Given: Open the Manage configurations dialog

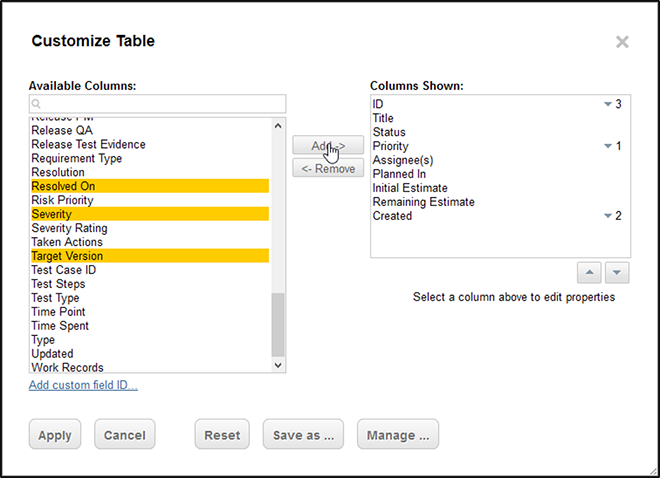Looking at the screenshot, I should [x=397, y=435].
